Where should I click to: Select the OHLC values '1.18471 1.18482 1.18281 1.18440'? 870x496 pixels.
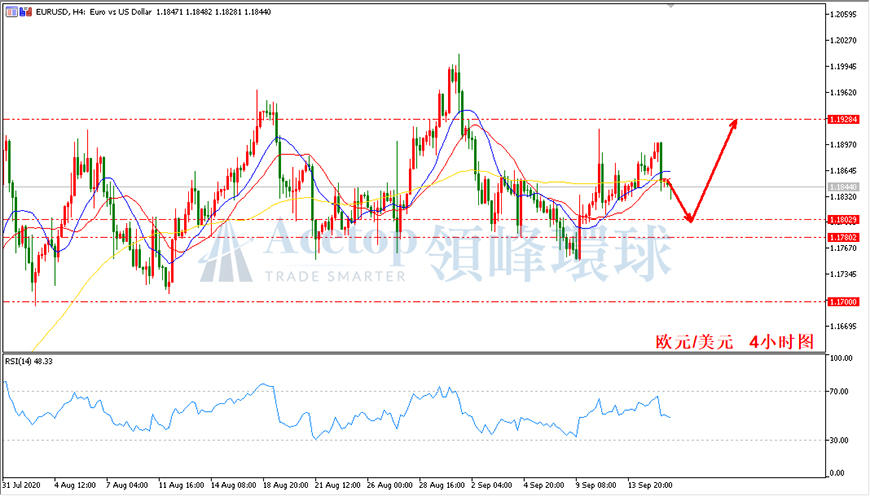pos(213,12)
